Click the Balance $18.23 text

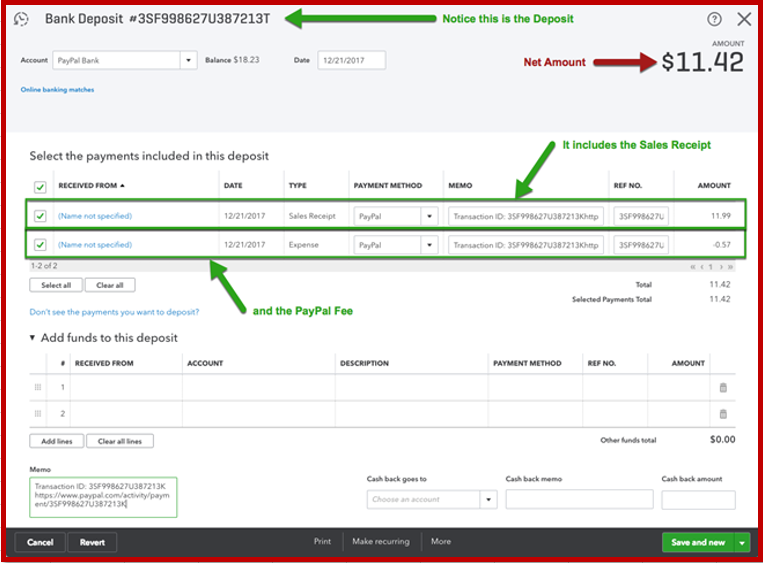point(232,60)
